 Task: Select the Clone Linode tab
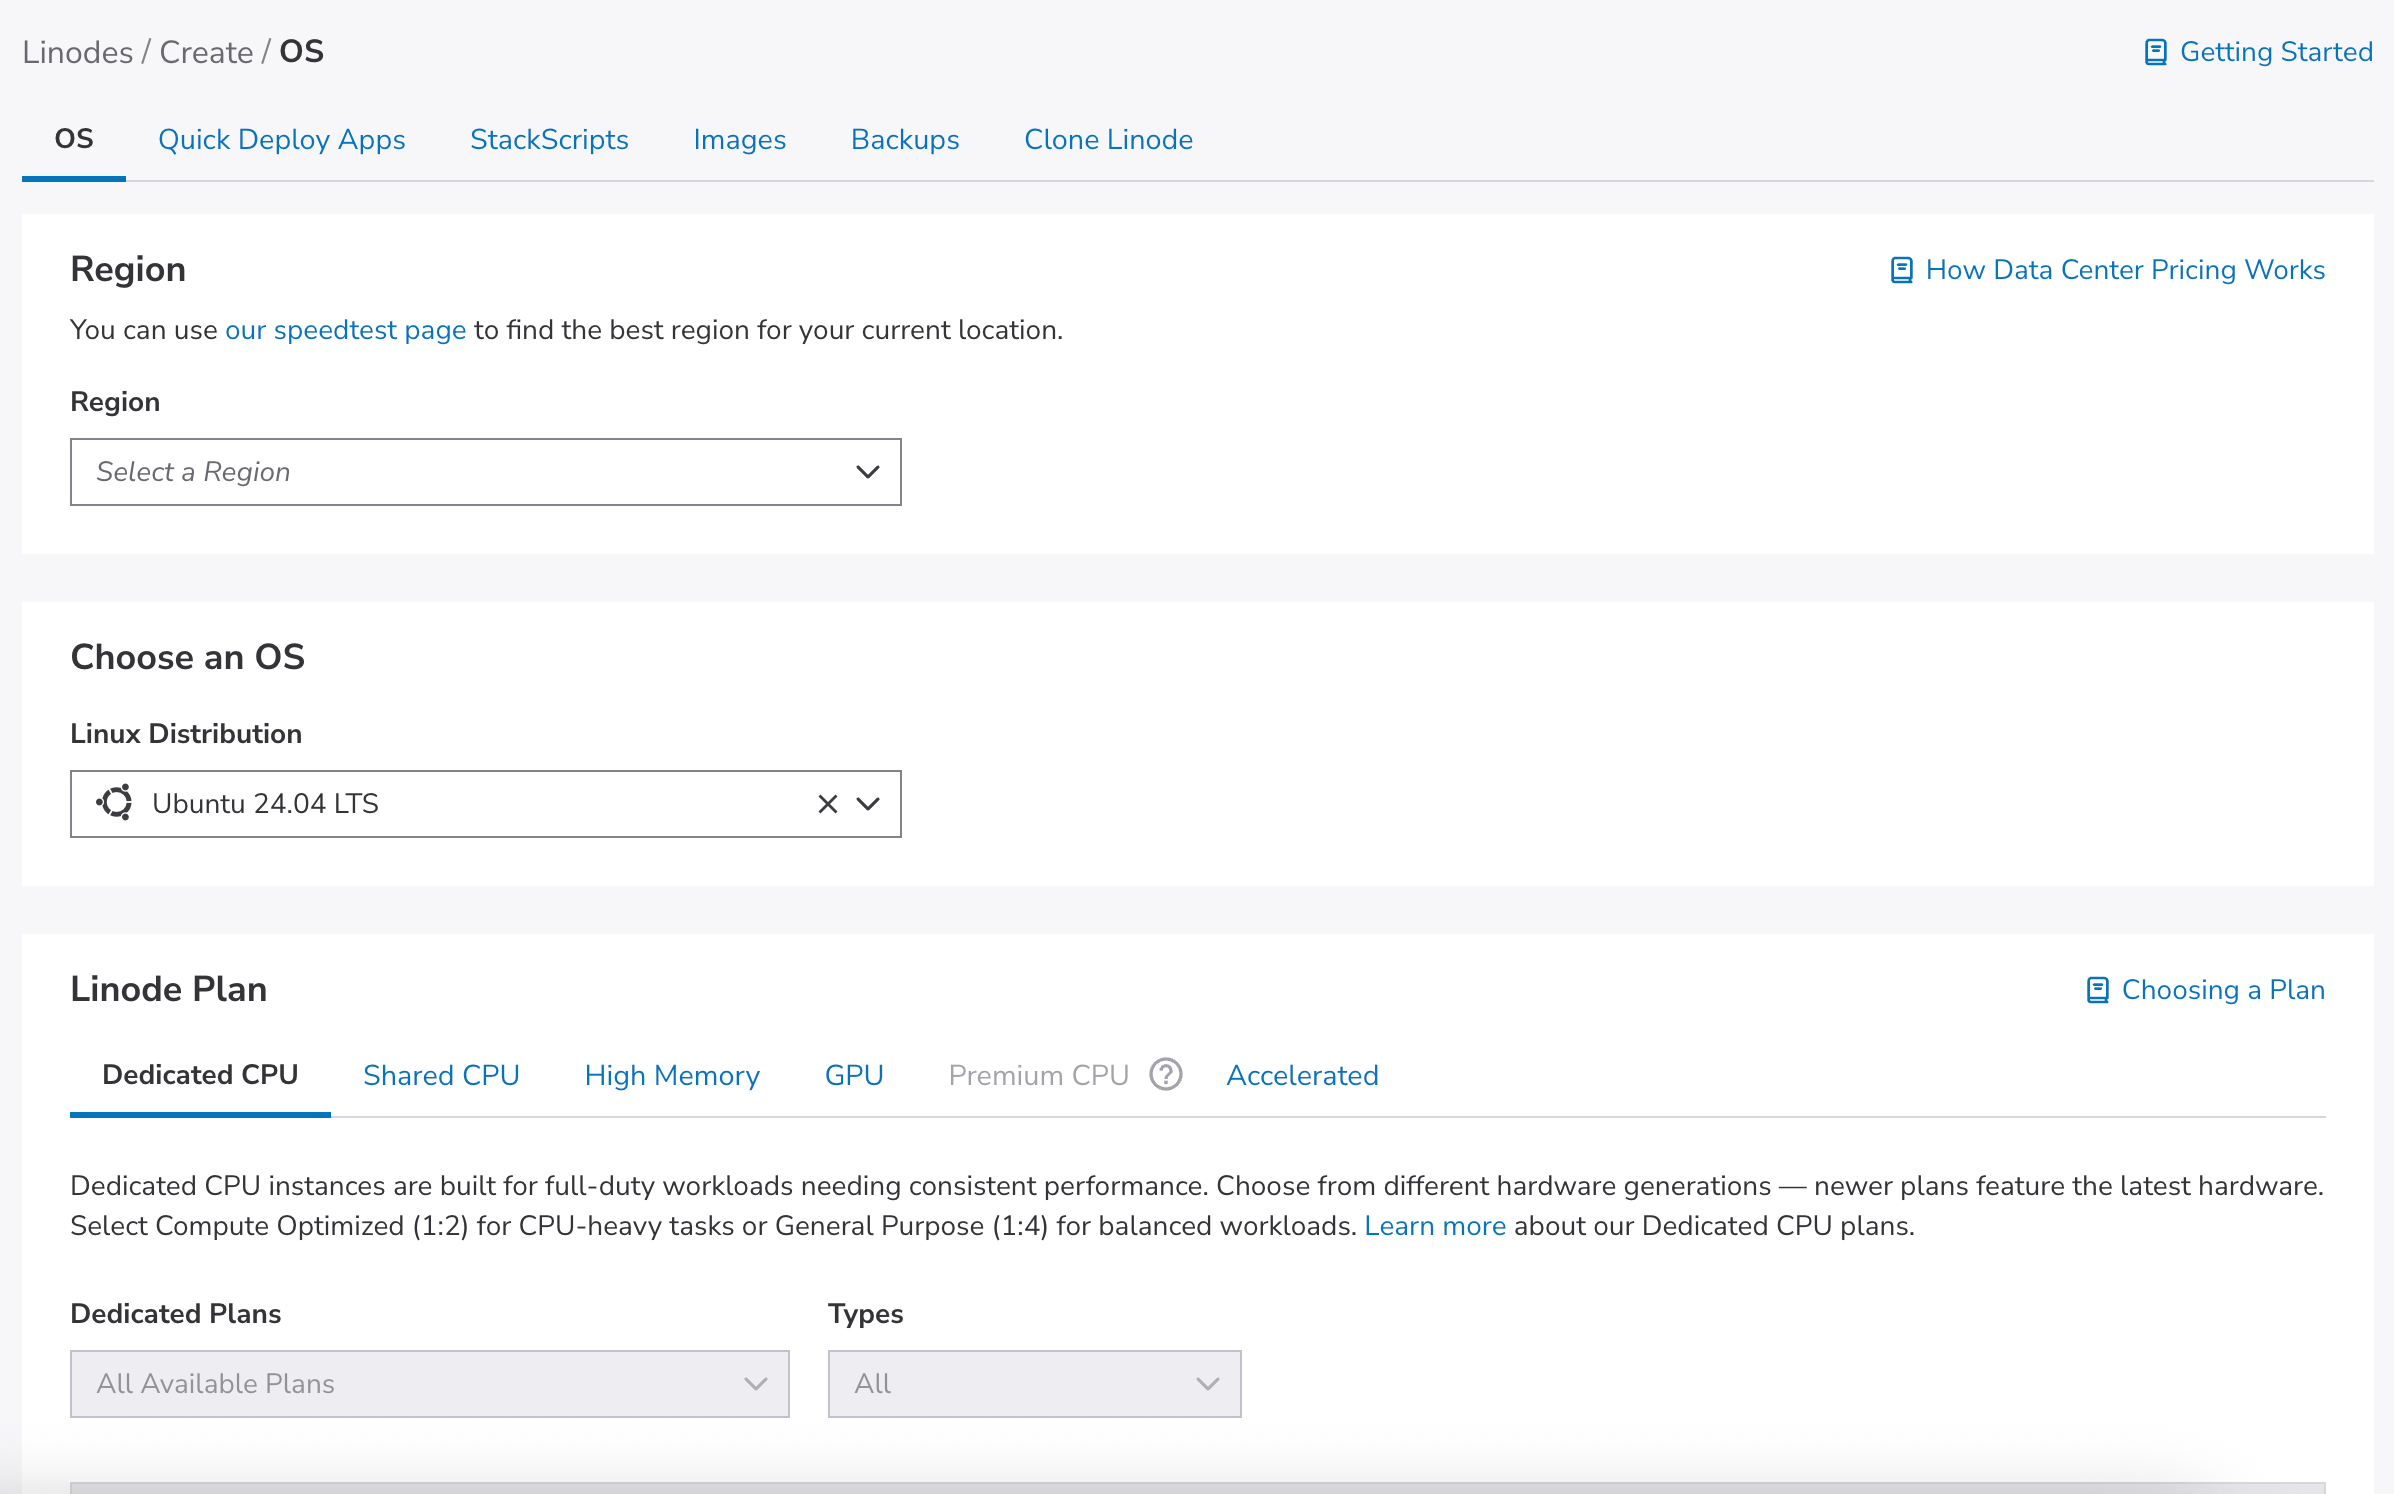(x=1108, y=140)
